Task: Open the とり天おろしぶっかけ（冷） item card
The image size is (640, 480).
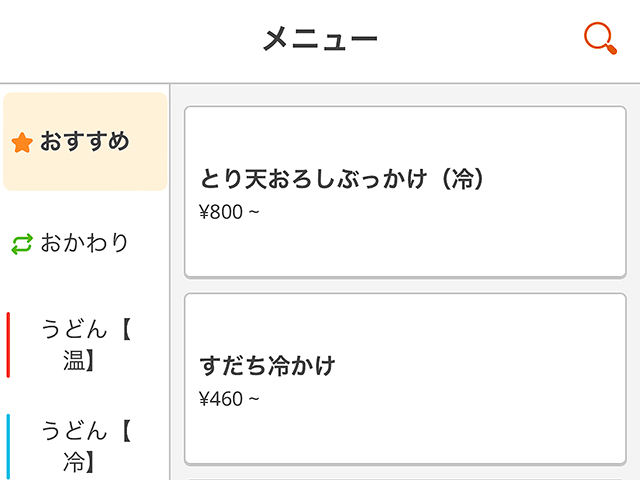Action: (x=405, y=192)
